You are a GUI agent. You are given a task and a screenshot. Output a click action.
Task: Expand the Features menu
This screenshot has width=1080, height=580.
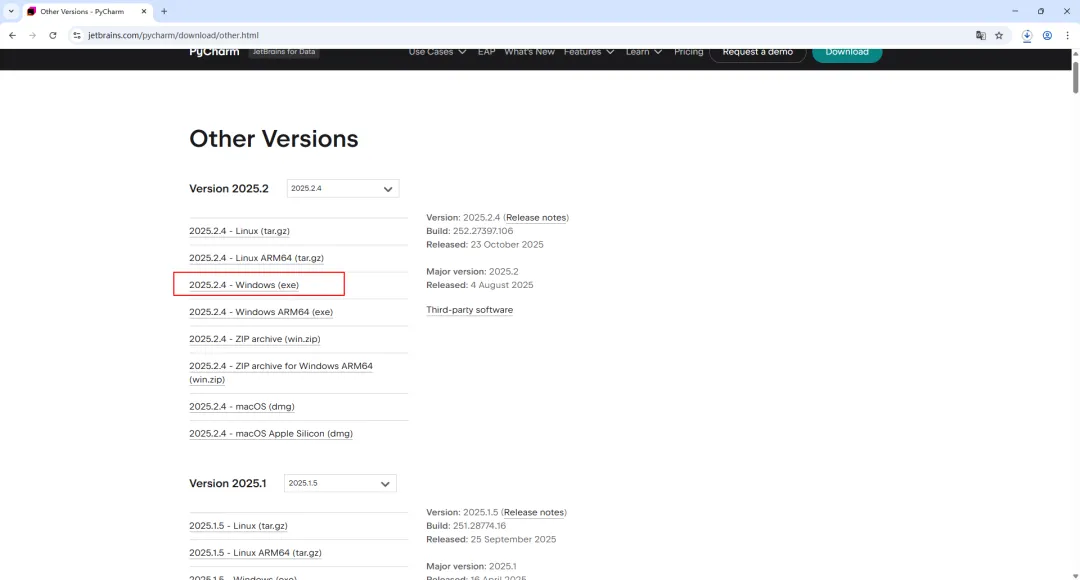[x=589, y=52]
